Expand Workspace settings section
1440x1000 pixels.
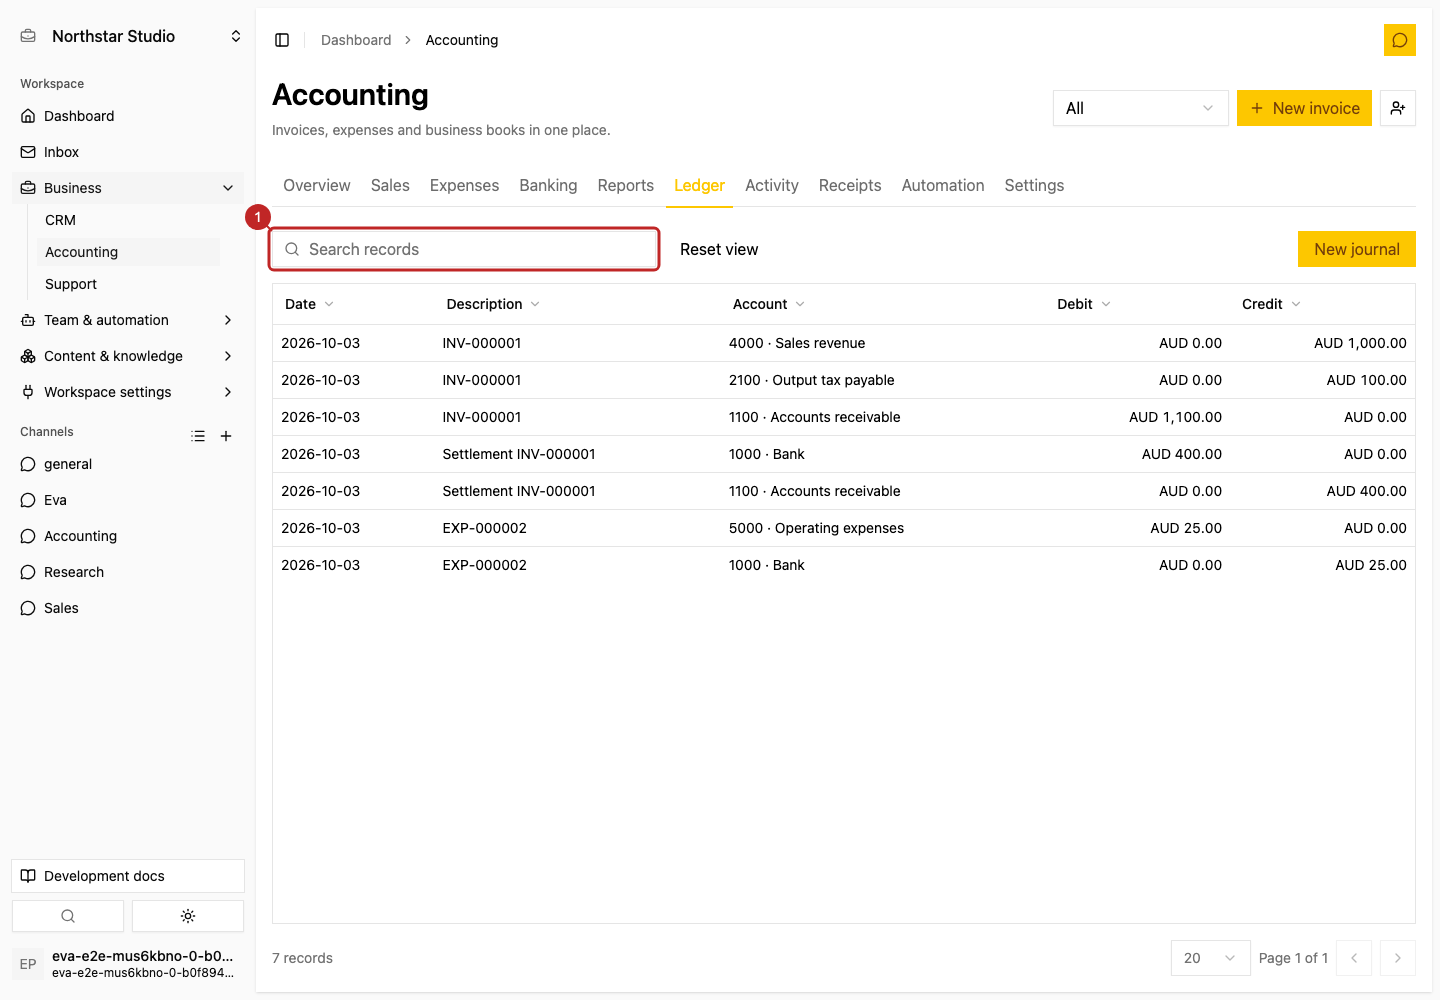[x=128, y=392]
